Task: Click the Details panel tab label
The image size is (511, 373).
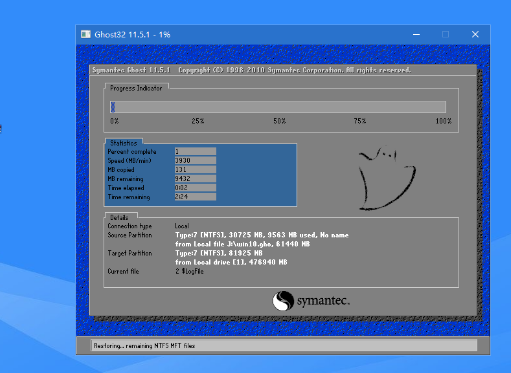Action: coord(119,218)
